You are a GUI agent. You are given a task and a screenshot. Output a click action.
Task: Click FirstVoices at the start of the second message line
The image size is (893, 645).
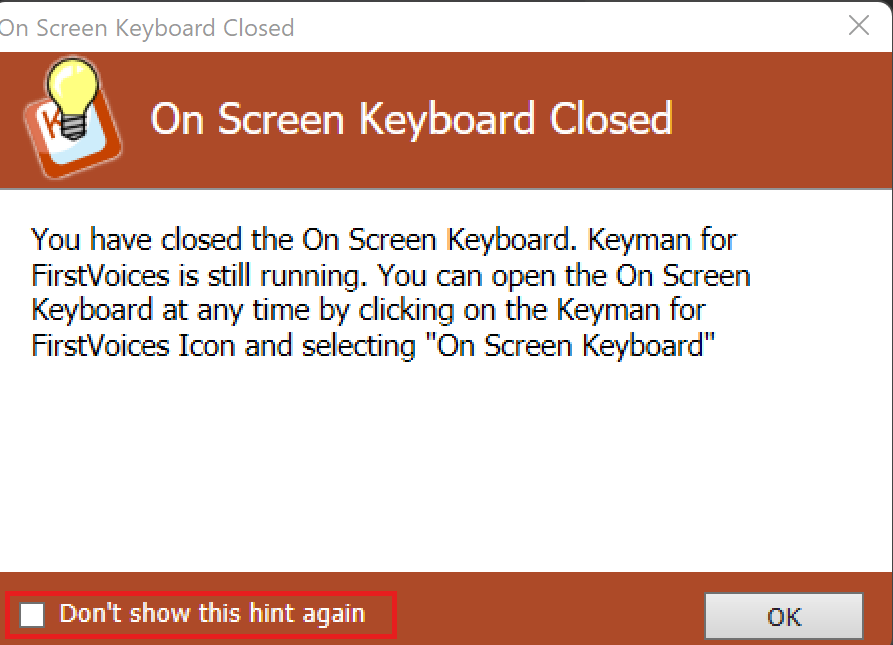(100, 276)
